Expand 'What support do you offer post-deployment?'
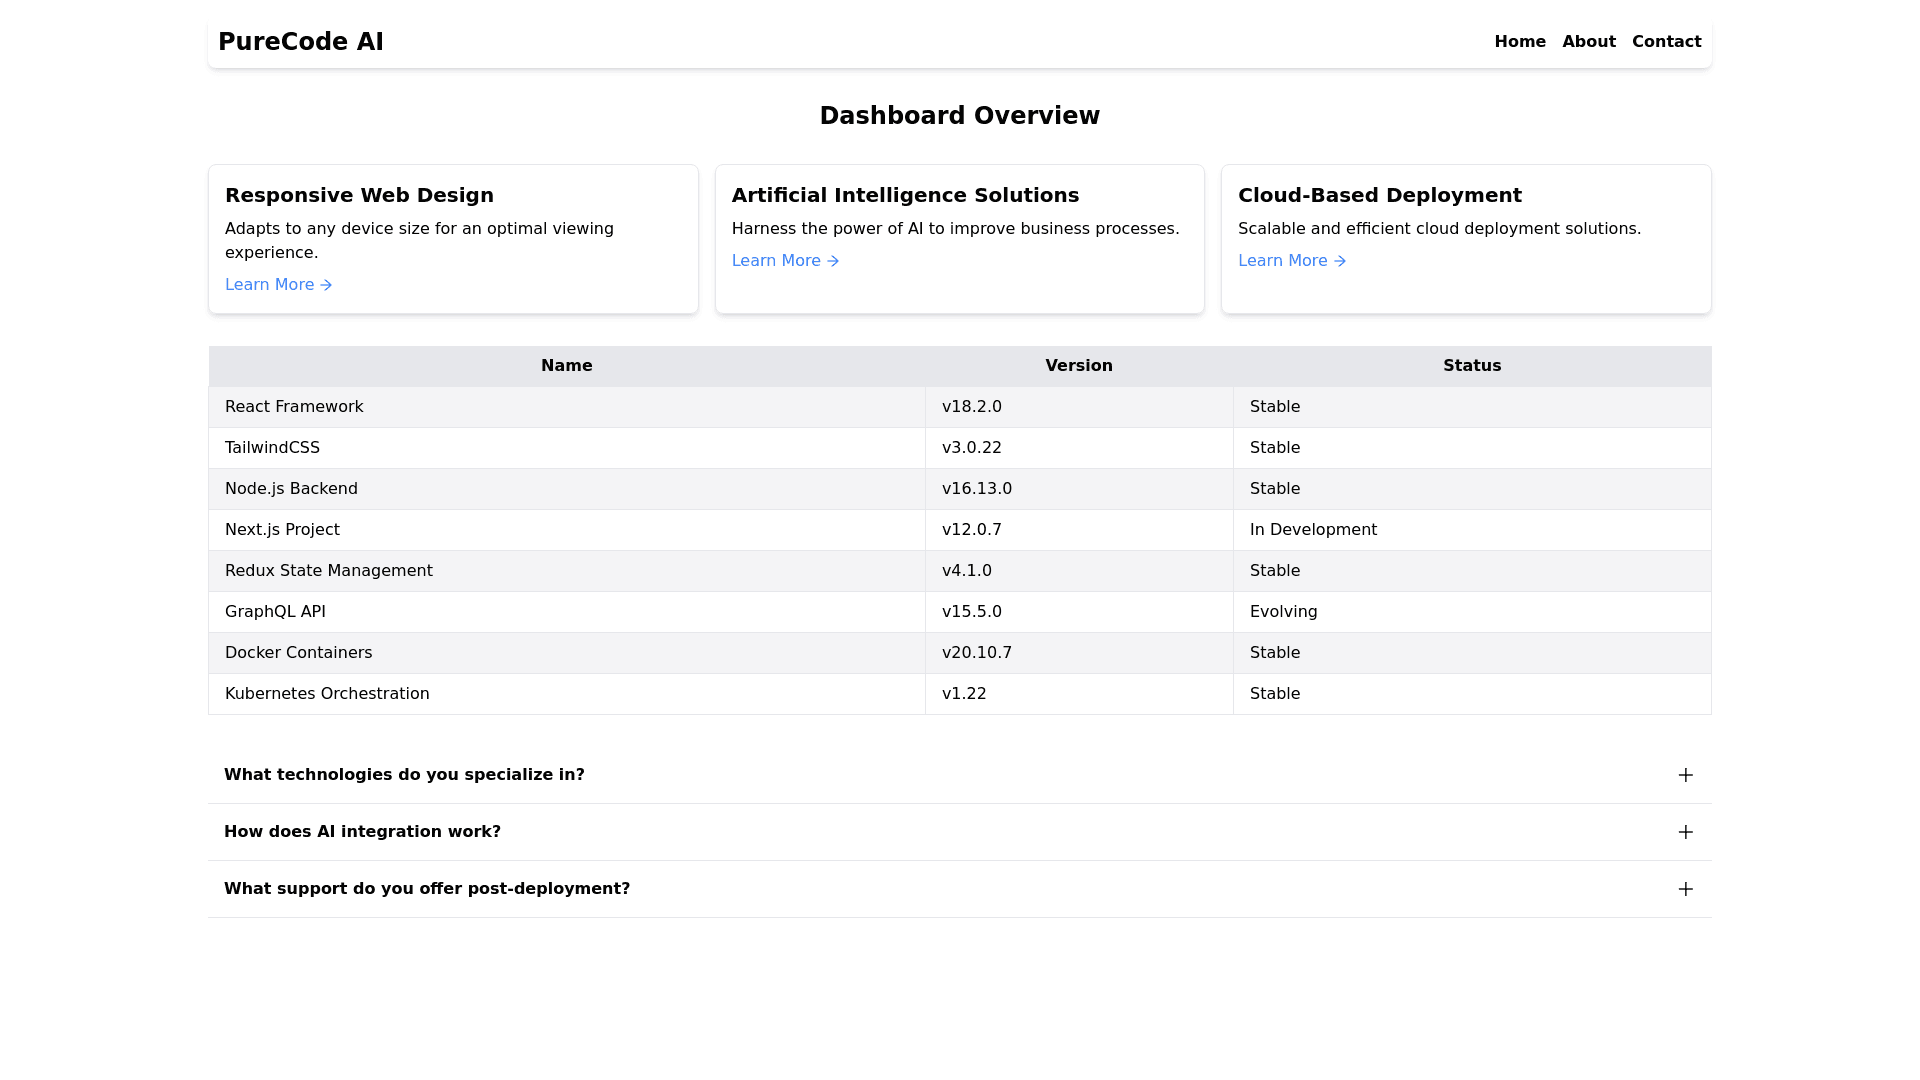This screenshot has height=1080, width=1920. point(427,889)
